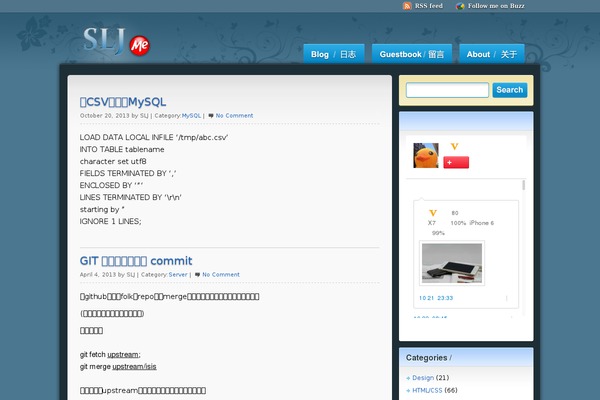Open the RSS feed link
600x400 pixels.
tap(429, 6)
